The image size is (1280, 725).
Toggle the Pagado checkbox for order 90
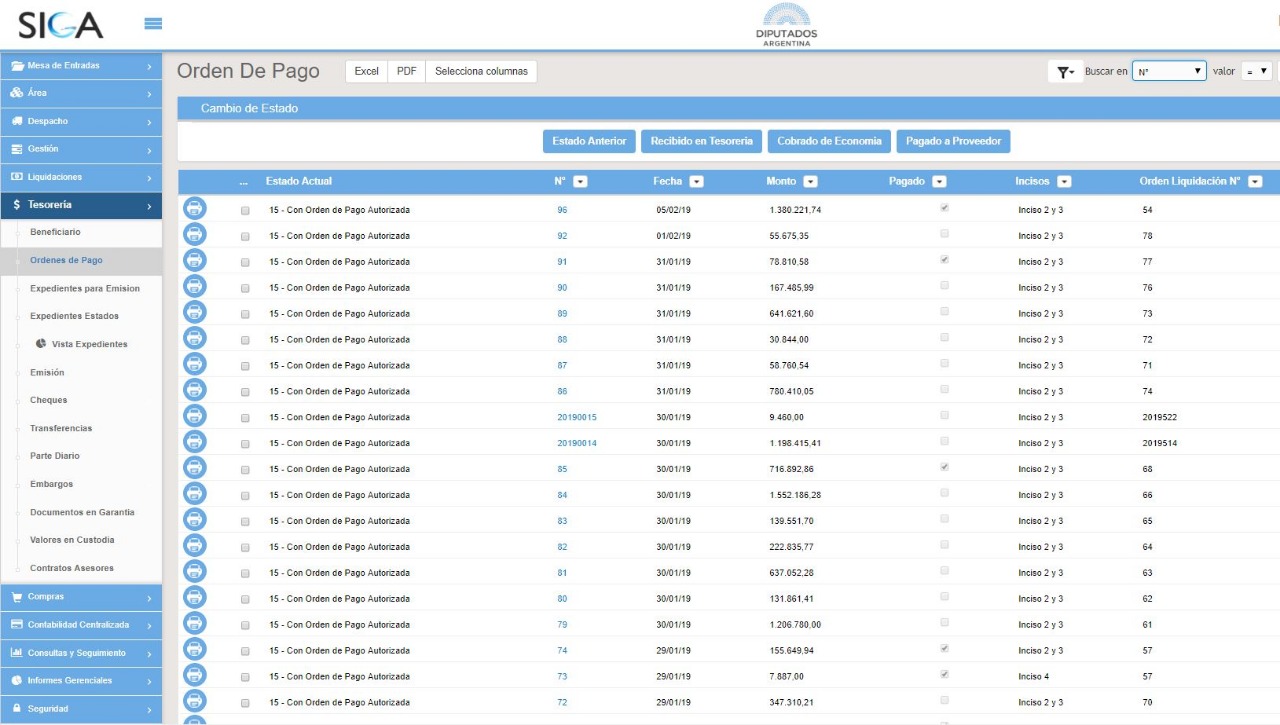tap(945, 285)
